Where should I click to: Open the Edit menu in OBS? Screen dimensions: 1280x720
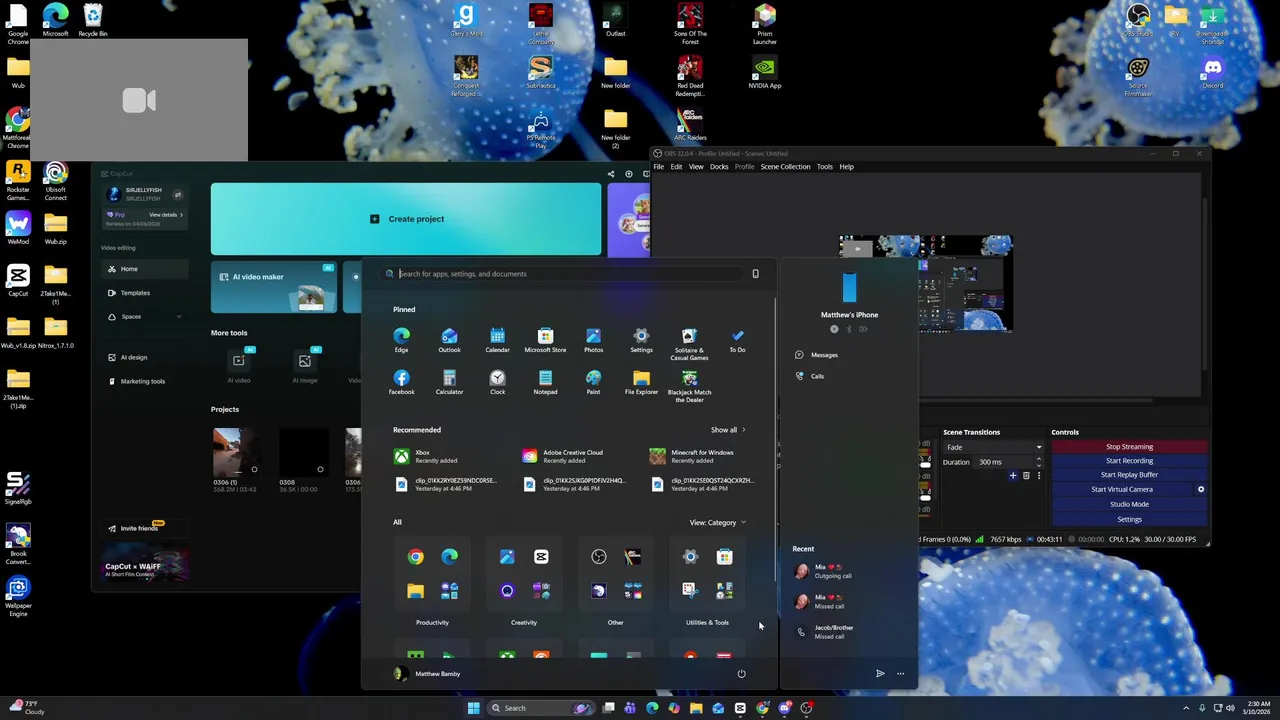[x=676, y=167]
